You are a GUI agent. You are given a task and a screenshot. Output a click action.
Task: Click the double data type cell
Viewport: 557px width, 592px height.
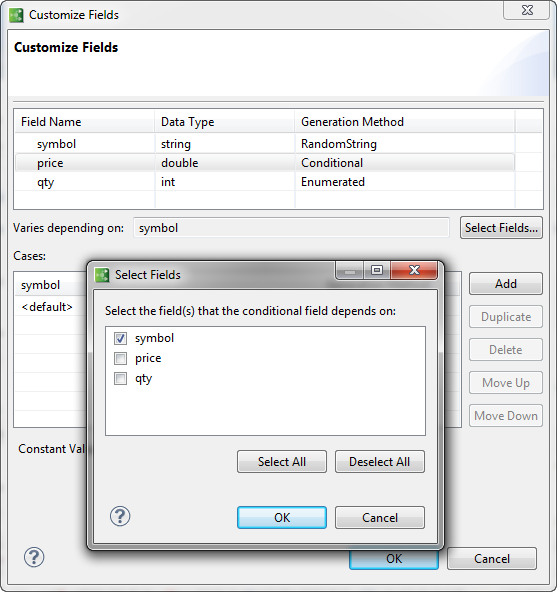click(x=225, y=163)
